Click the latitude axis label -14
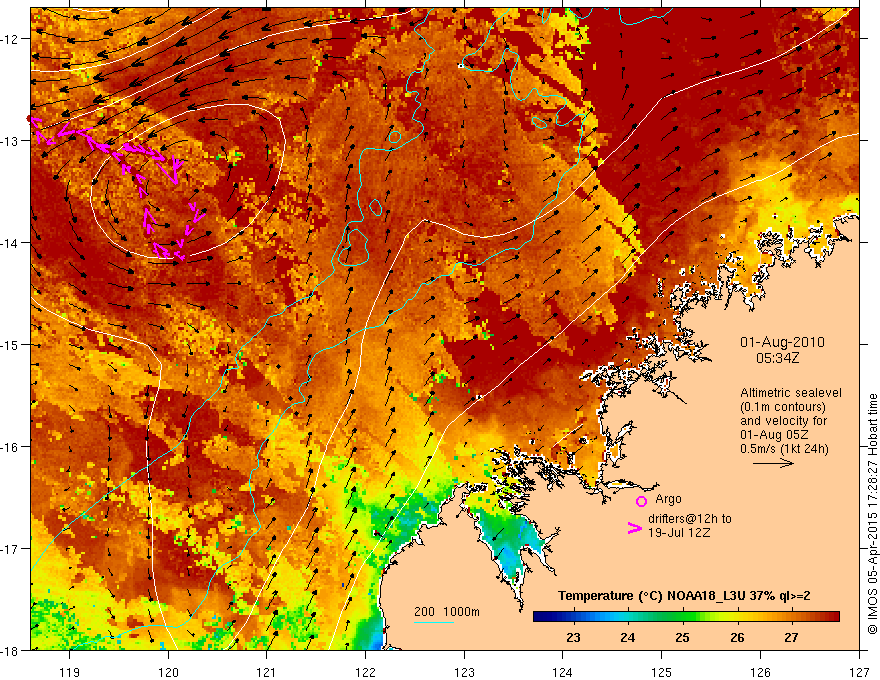880x680 pixels. pyautogui.click(x=11, y=243)
